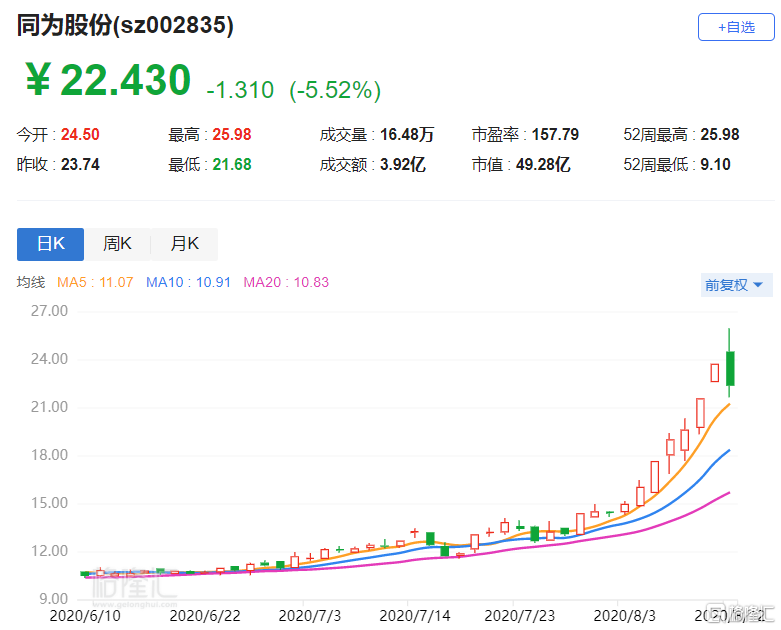Click the 27.00 price axis label

pos(49,311)
